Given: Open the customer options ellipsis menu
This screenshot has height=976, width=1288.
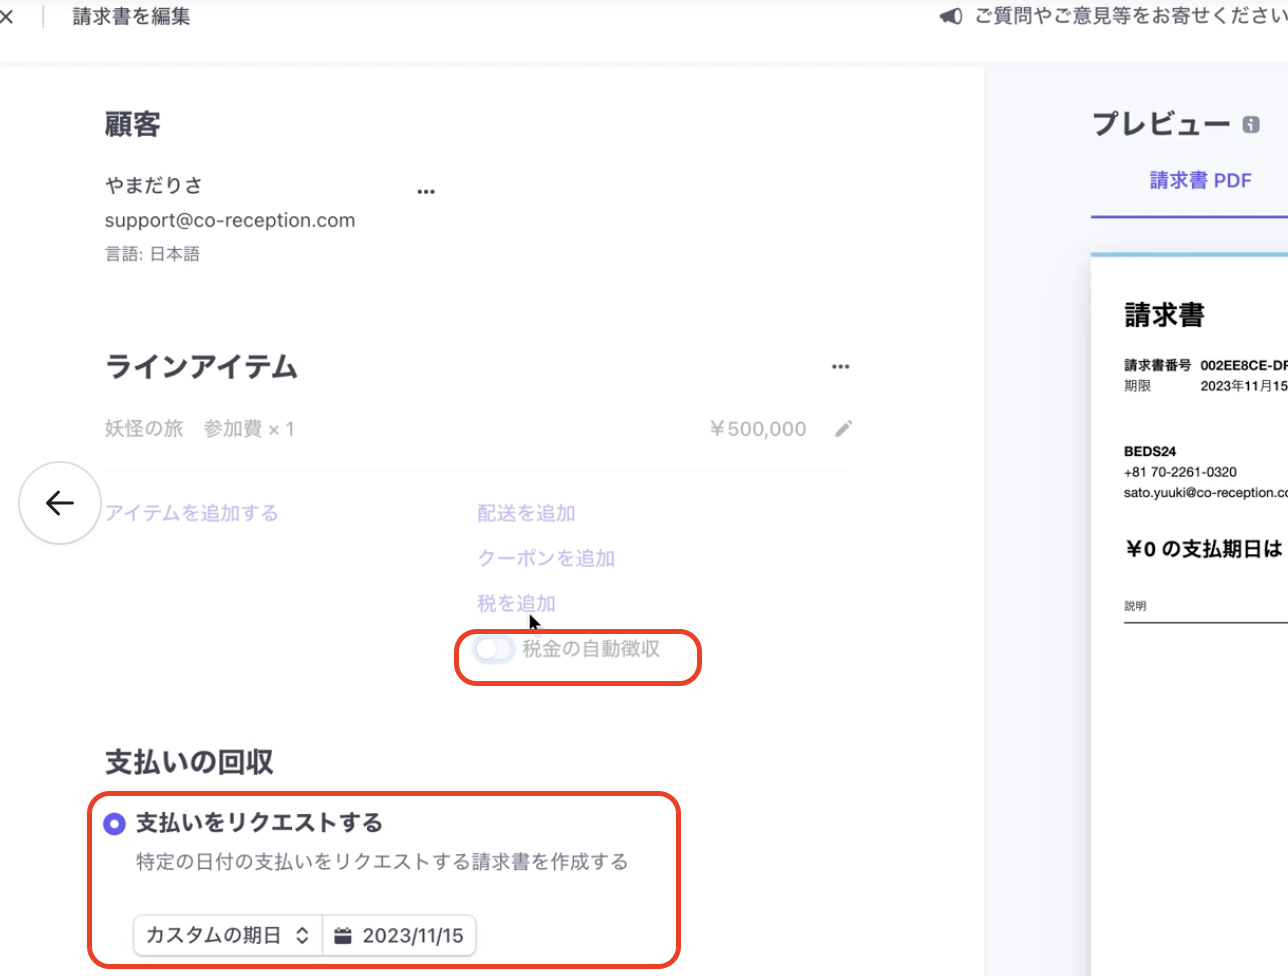Looking at the screenshot, I should (x=426, y=191).
